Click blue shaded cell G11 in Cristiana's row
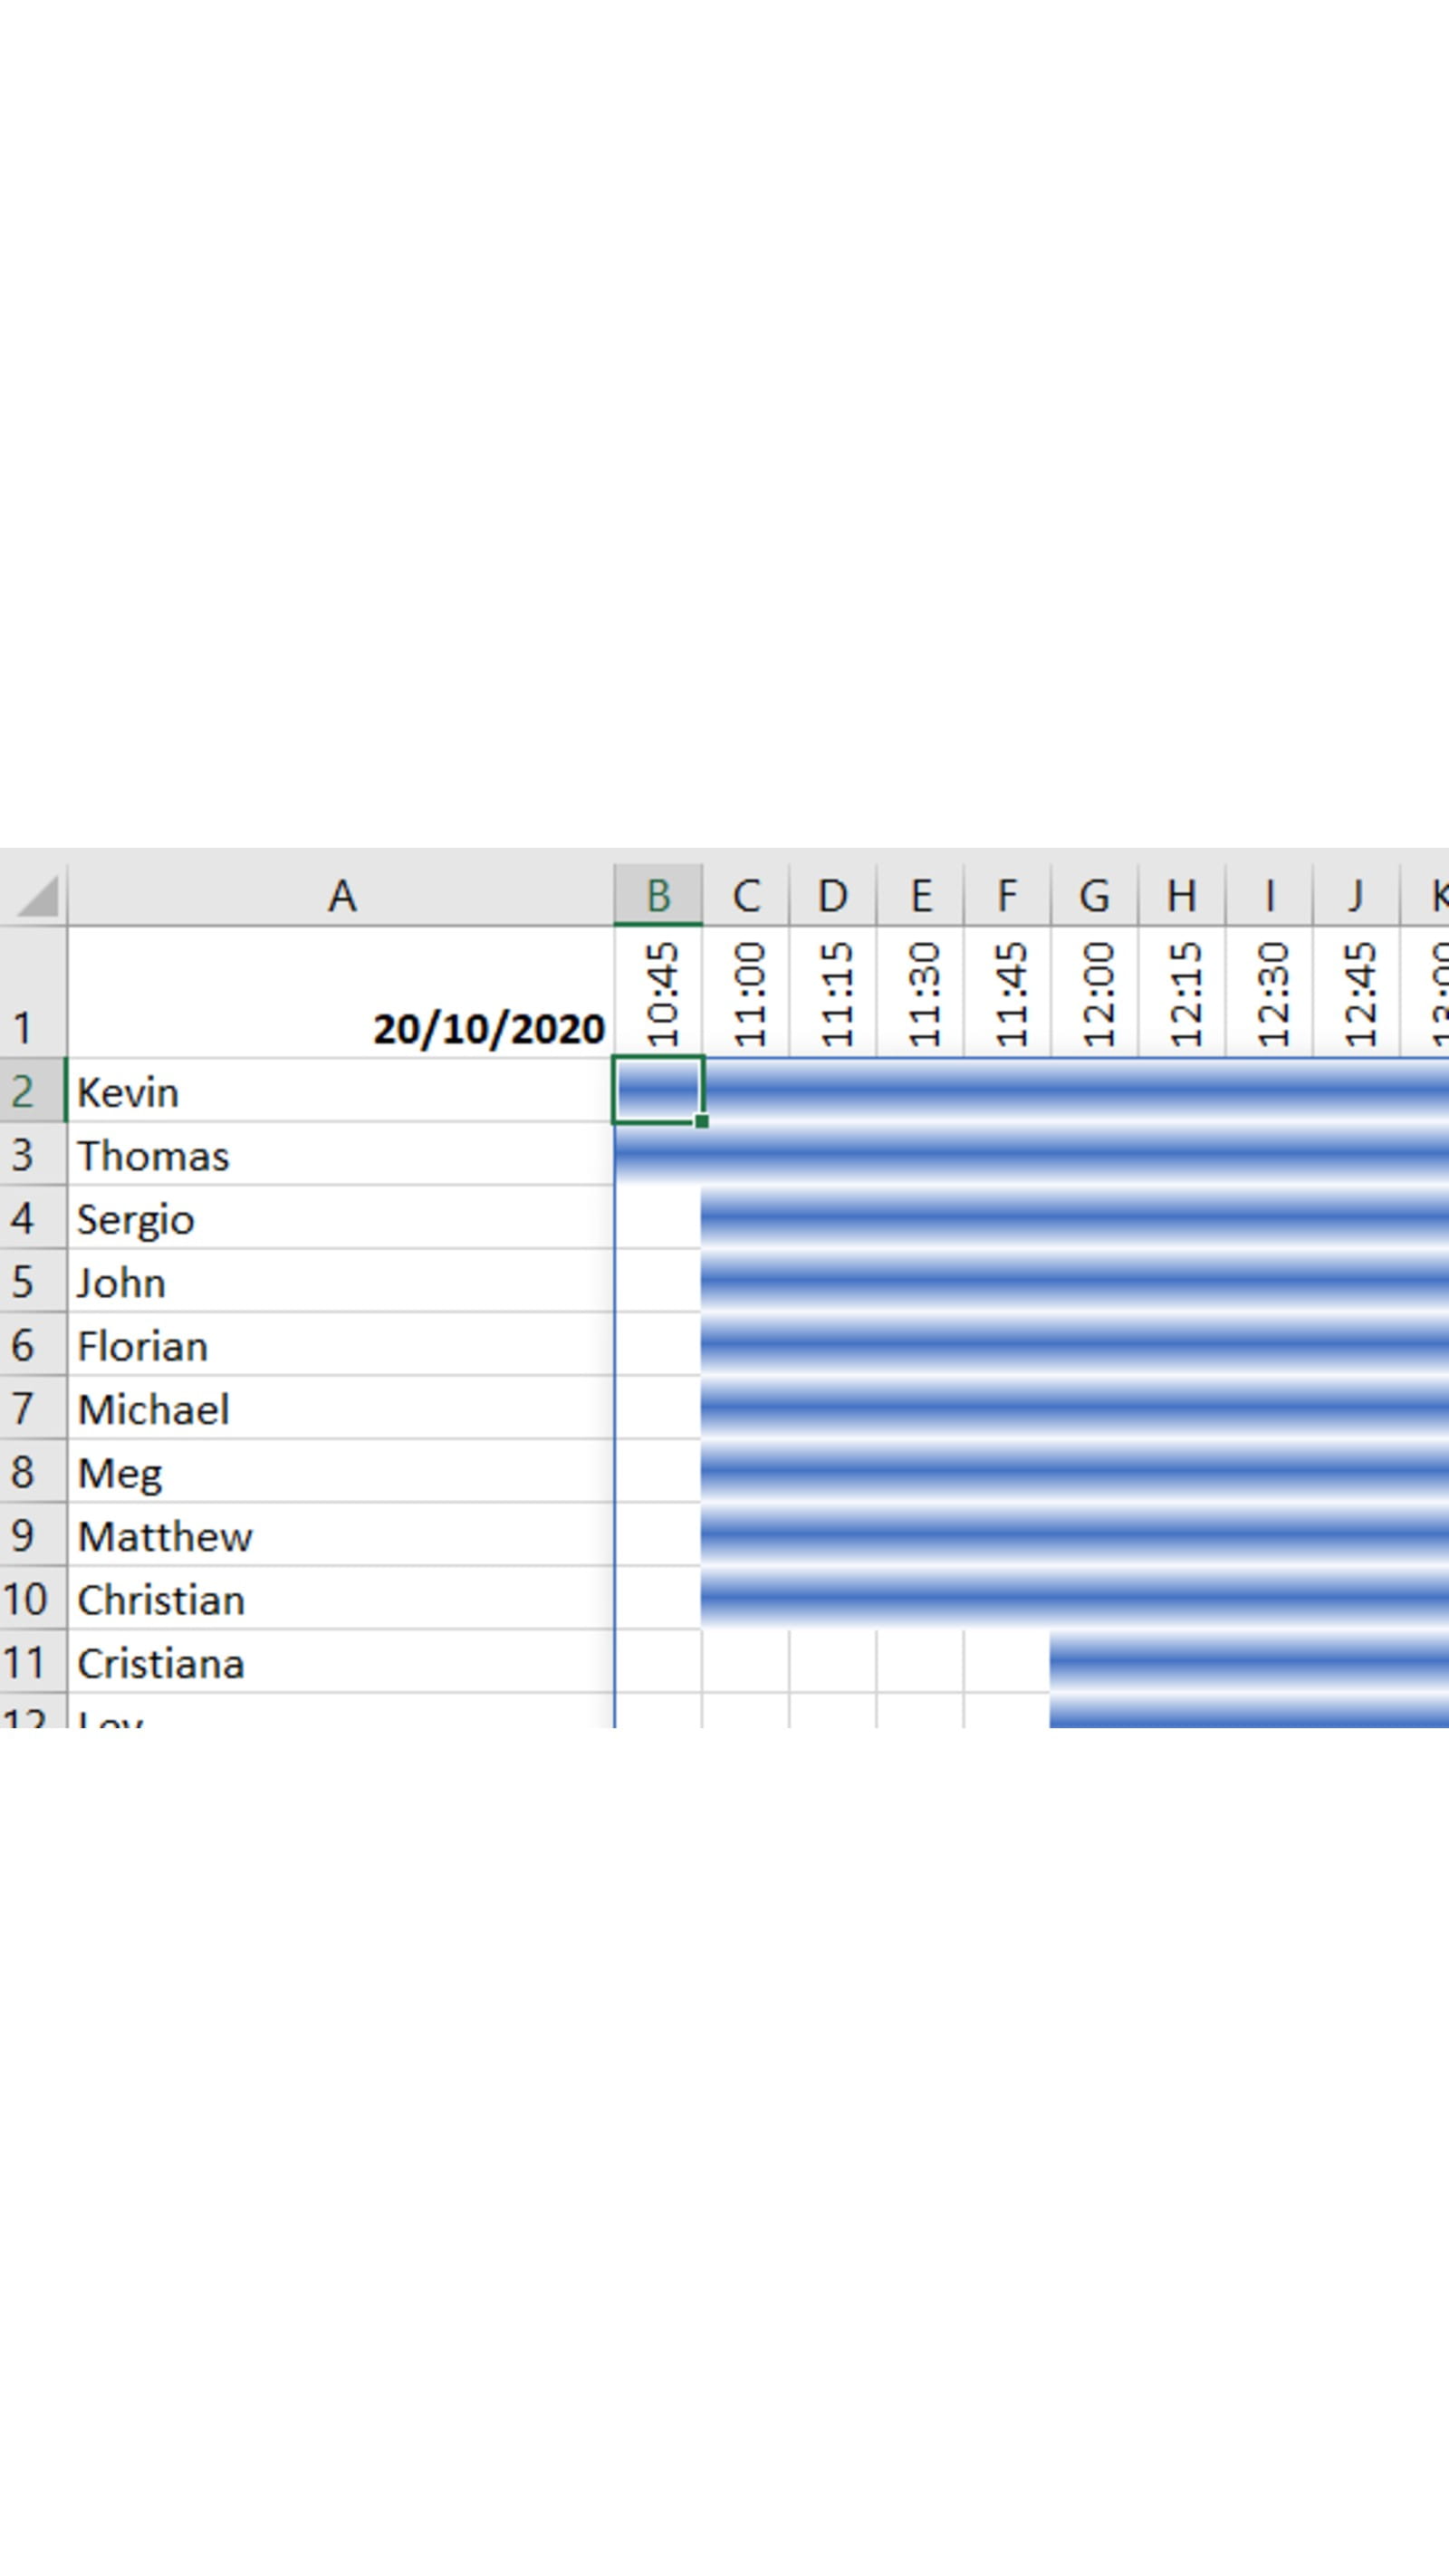This screenshot has height=2576, width=1449. (1094, 1662)
